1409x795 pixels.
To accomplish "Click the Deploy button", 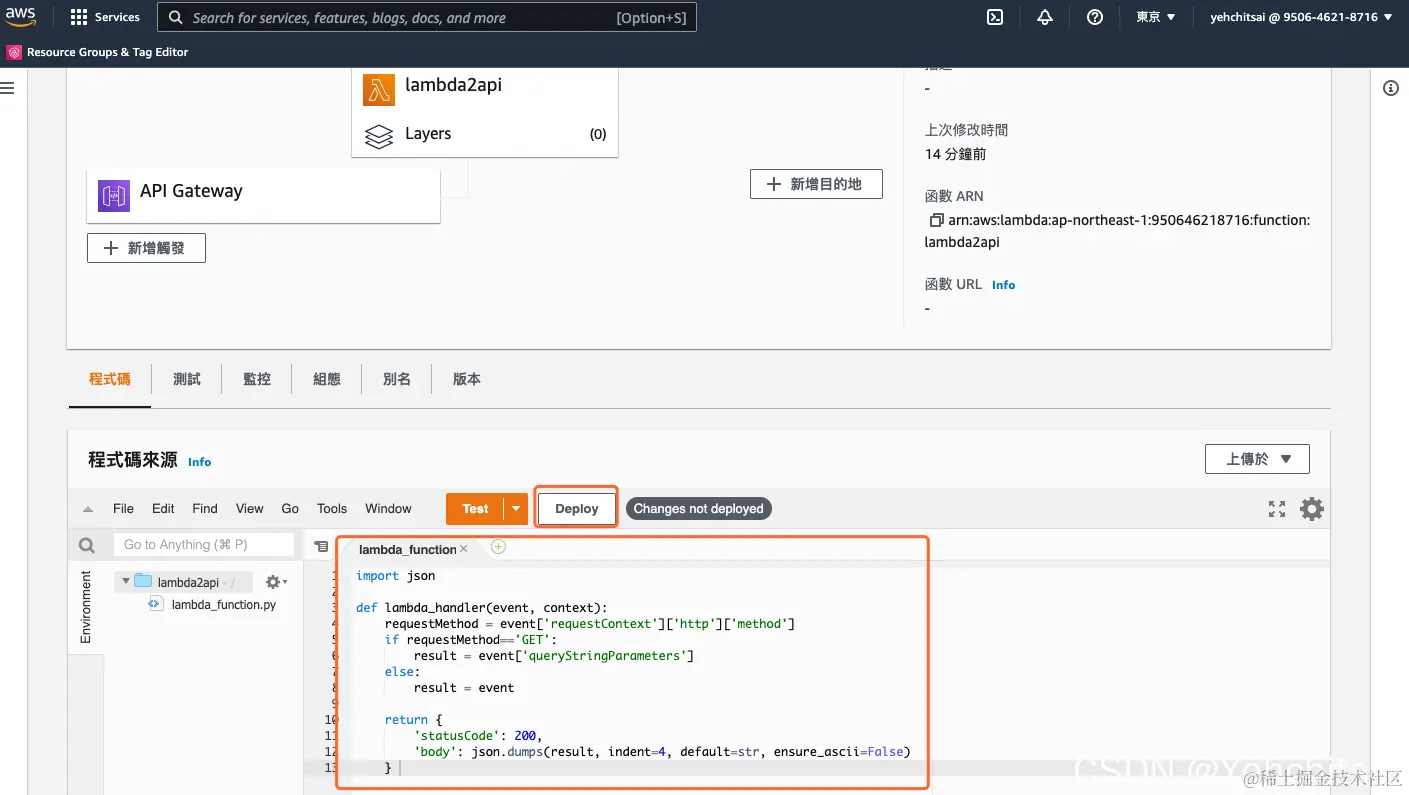I will pos(576,509).
